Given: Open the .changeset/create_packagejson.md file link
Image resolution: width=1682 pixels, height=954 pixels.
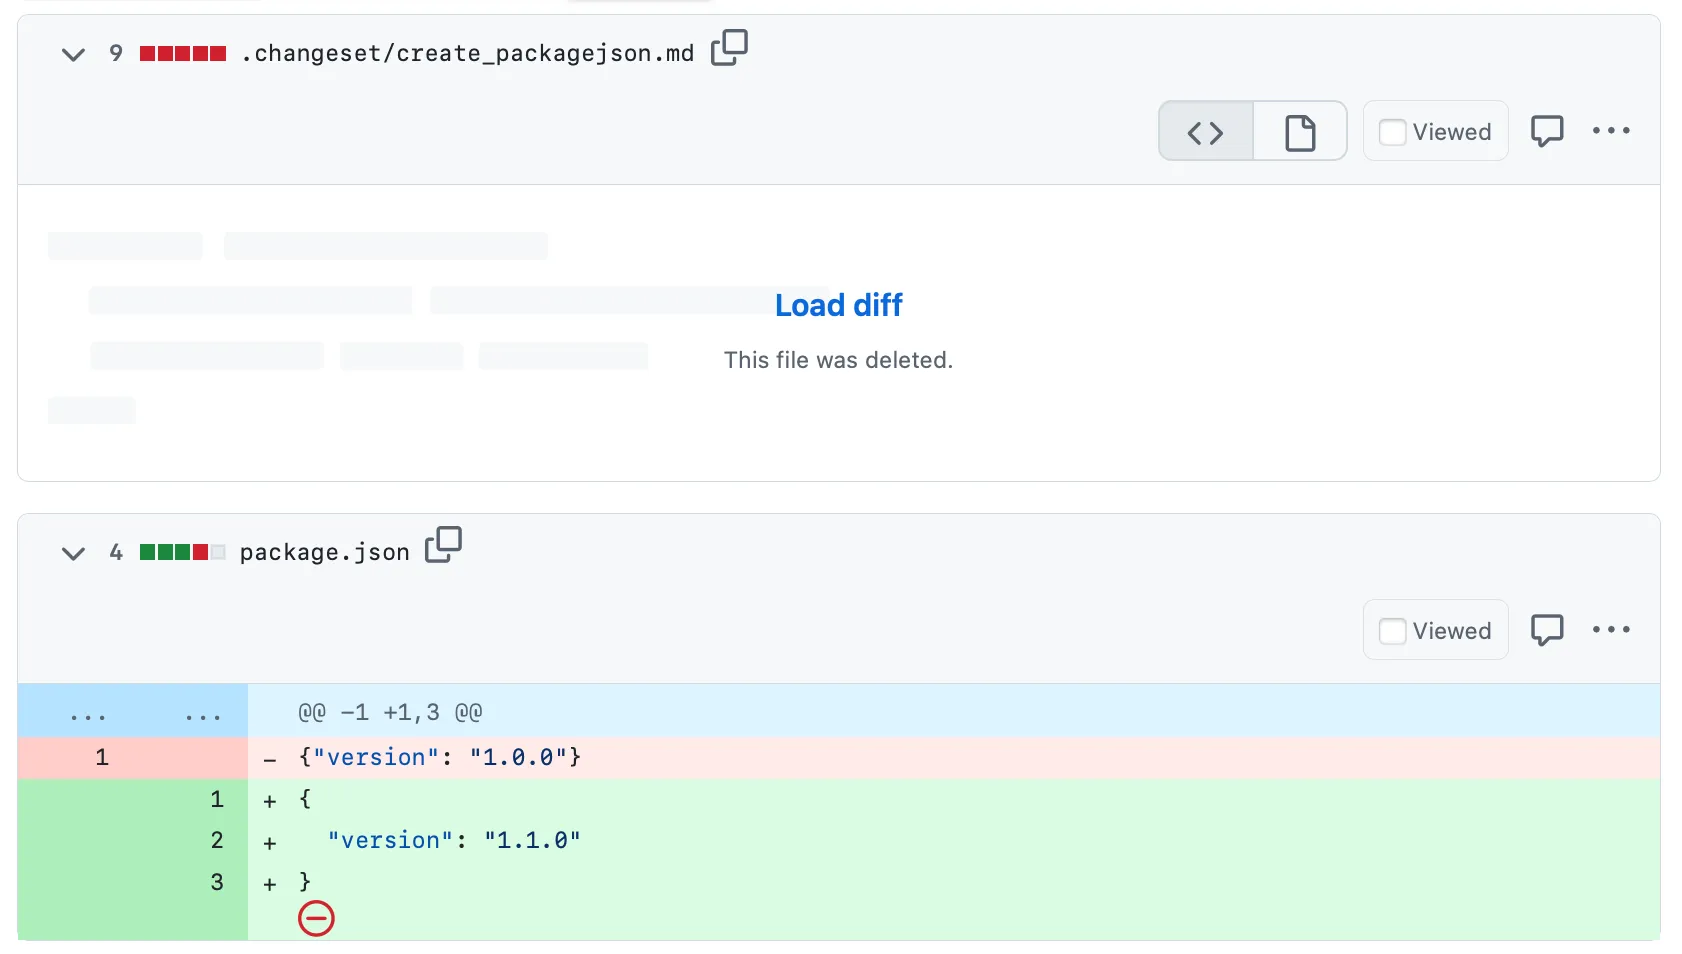Looking at the screenshot, I should [467, 54].
